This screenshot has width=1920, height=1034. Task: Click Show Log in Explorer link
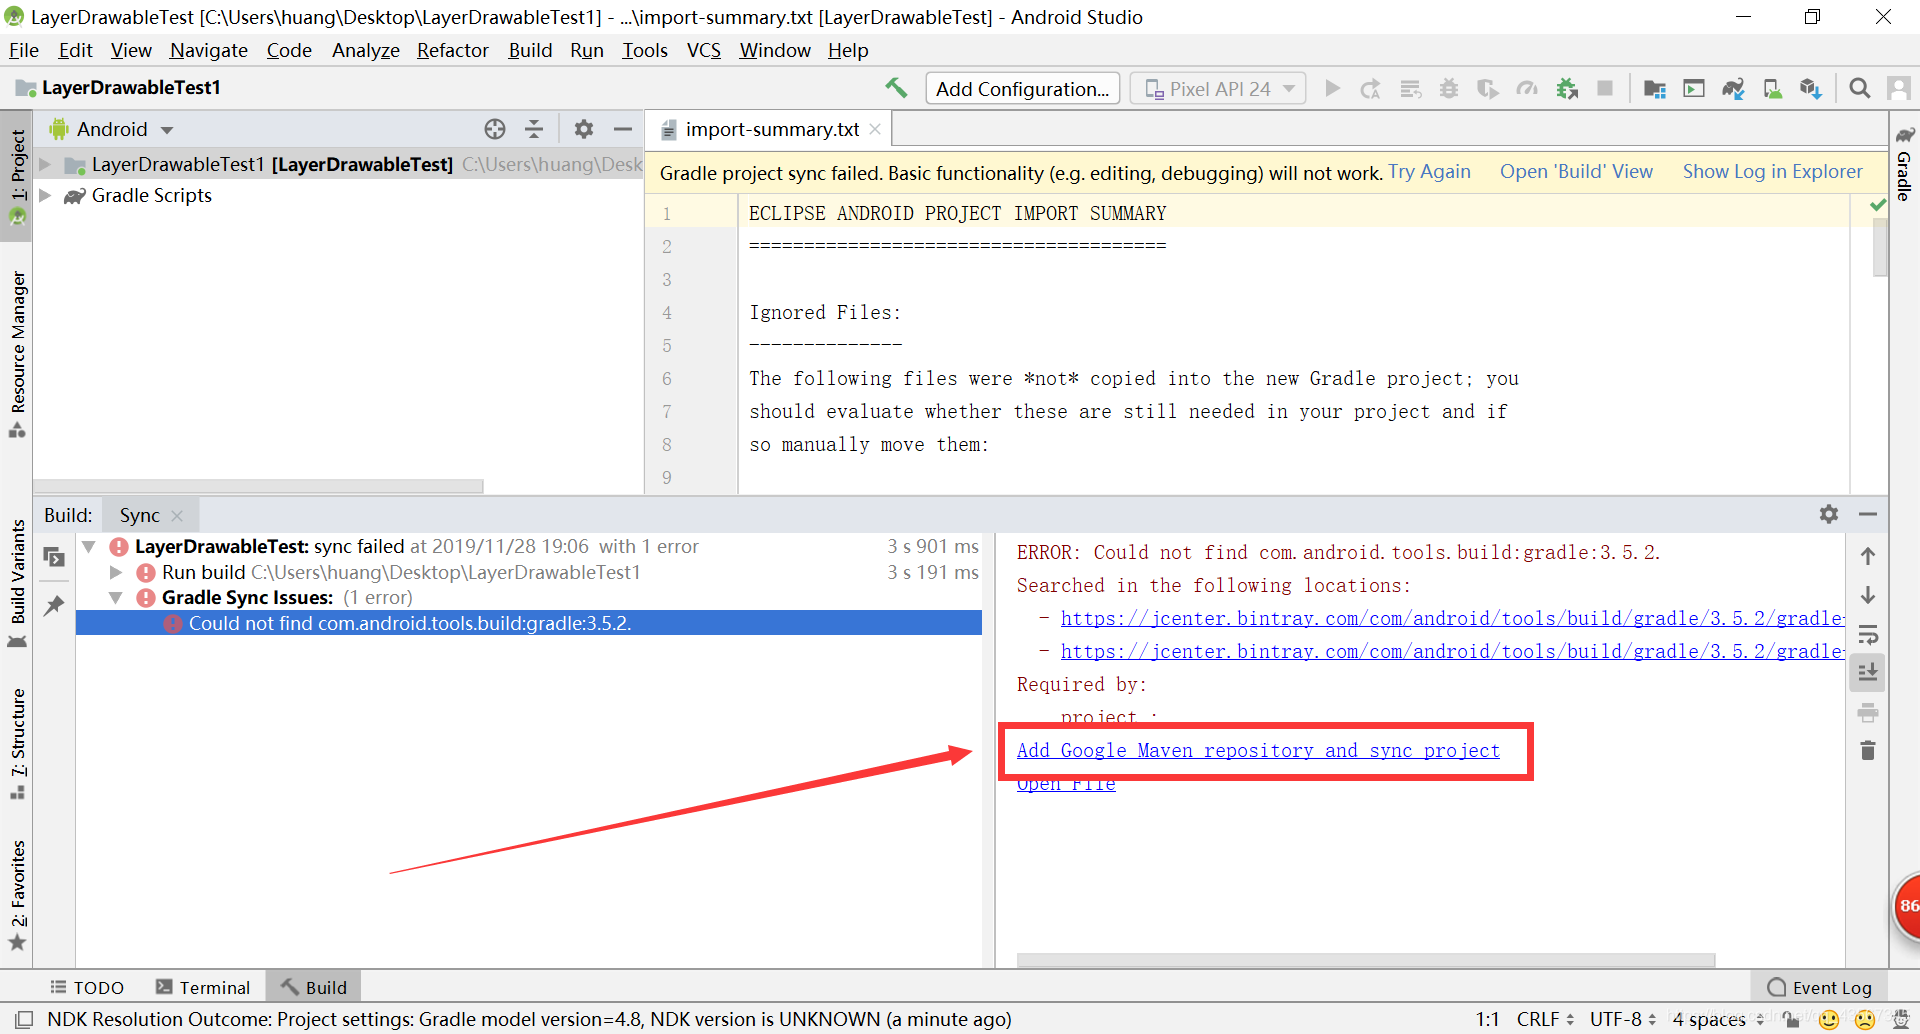pos(1773,171)
